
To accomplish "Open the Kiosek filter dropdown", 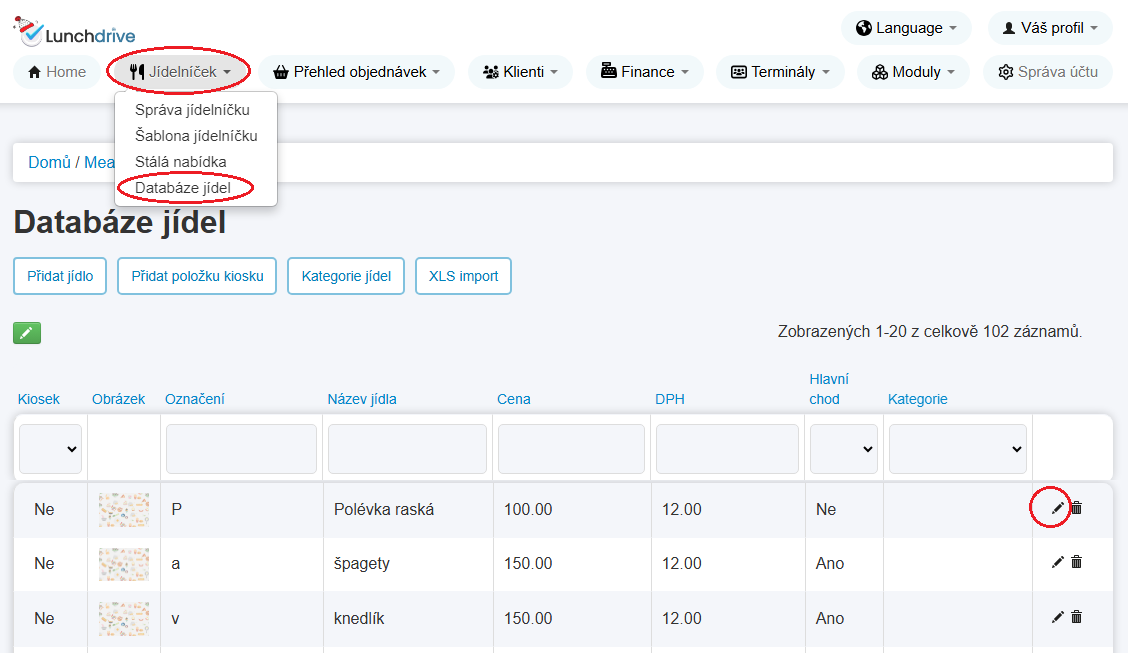I will pyautogui.click(x=50, y=449).
